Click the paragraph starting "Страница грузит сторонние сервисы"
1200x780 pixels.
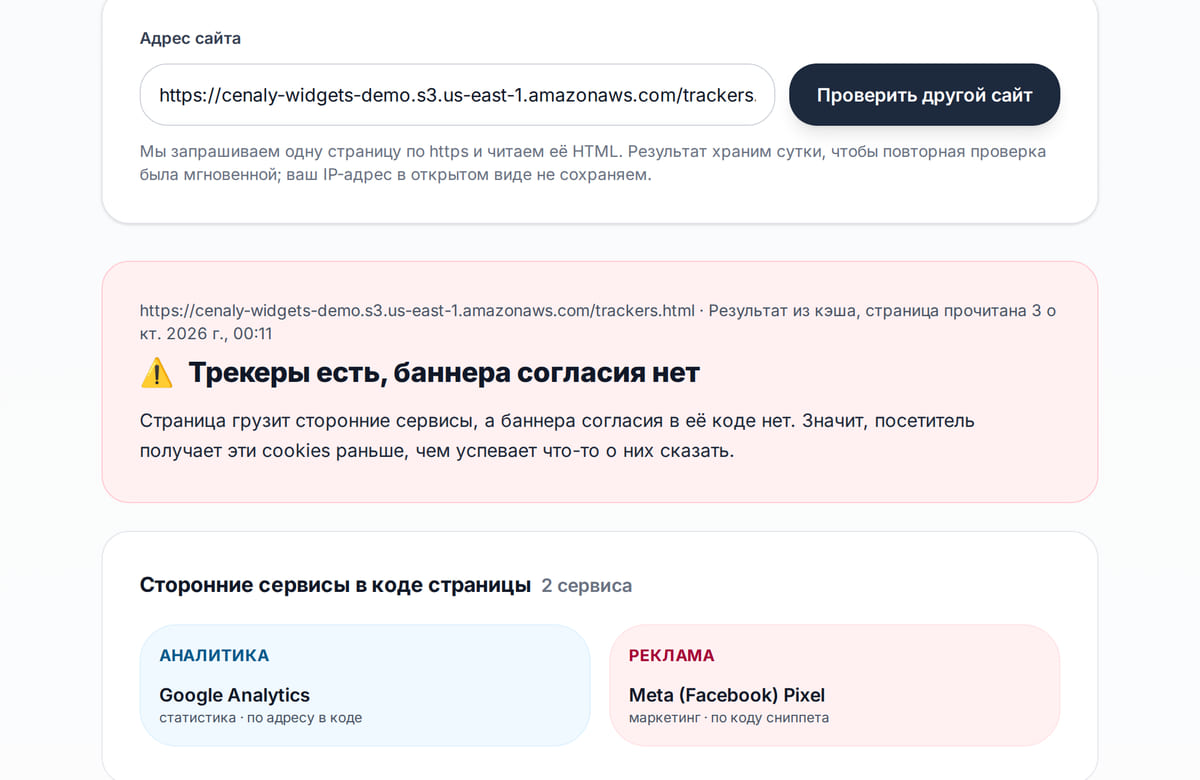click(x=557, y=436)
